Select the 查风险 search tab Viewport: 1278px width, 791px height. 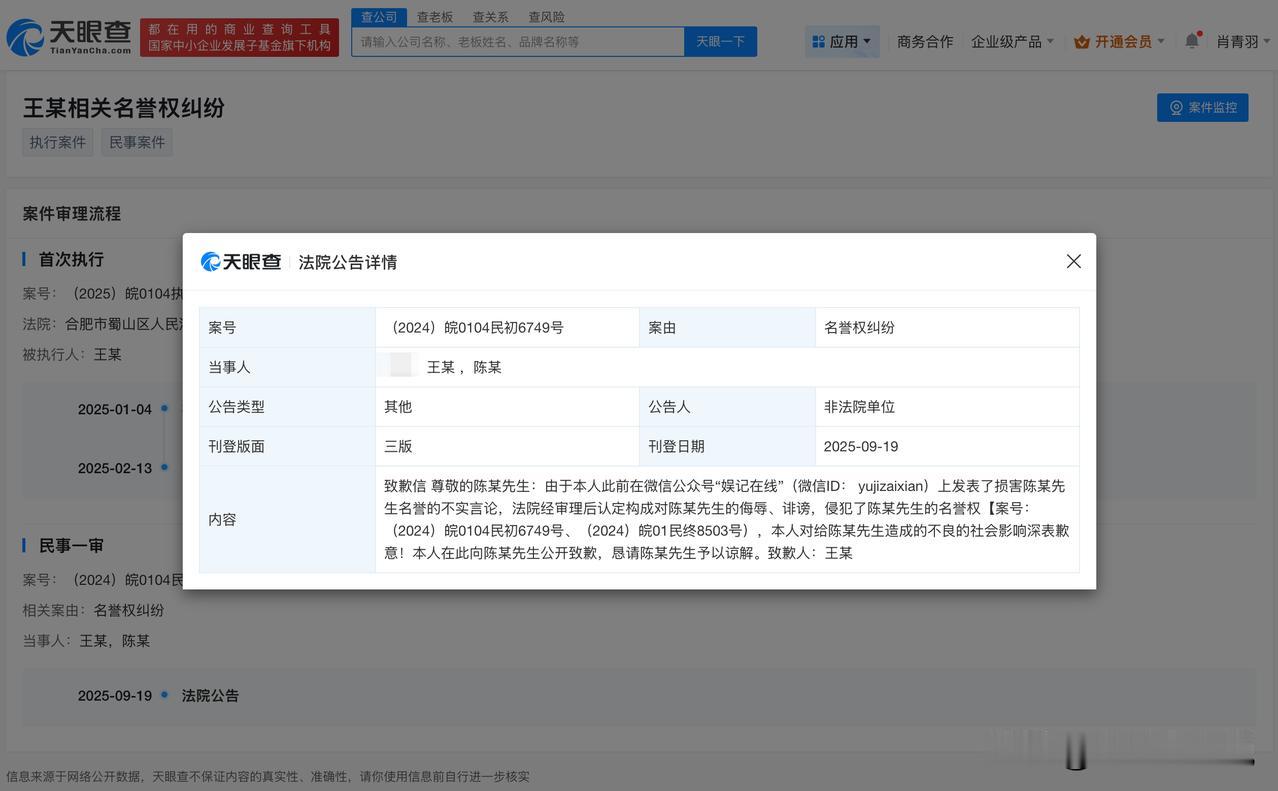pyautogui.click(x=546, y=17)
